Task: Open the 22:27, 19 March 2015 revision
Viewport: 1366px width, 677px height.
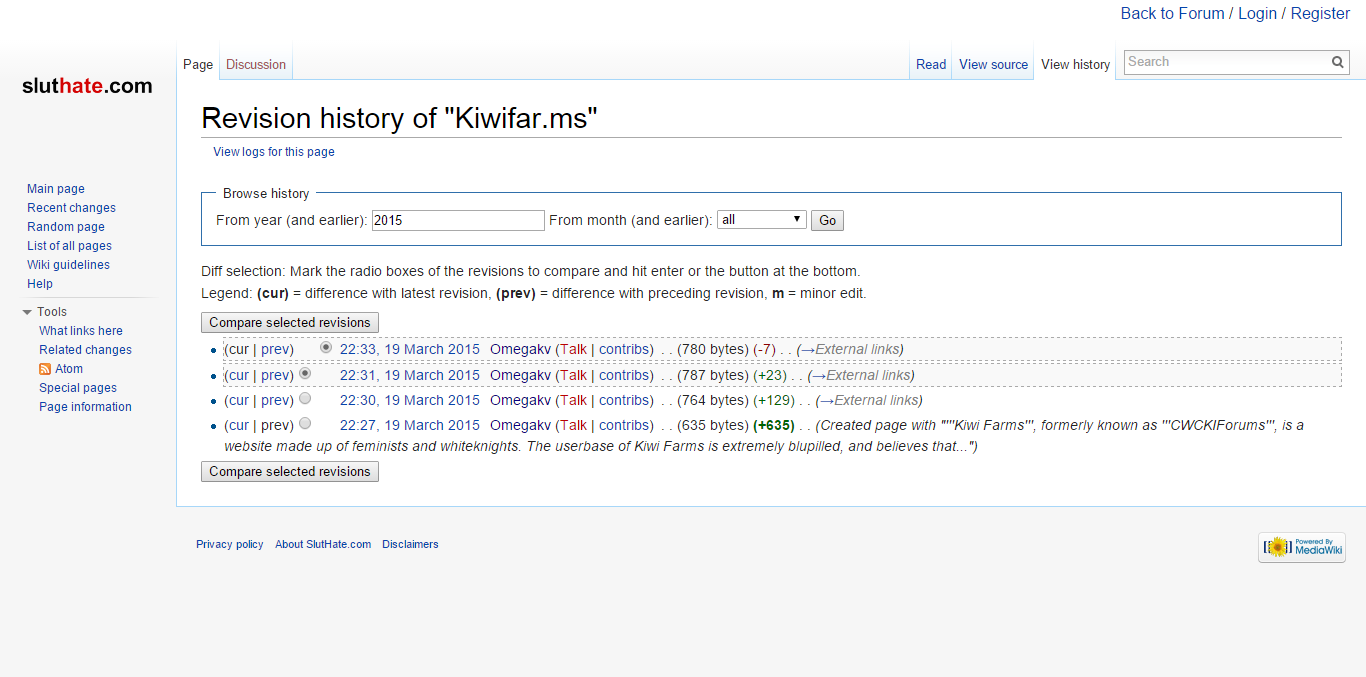Action: coord(410,425)
